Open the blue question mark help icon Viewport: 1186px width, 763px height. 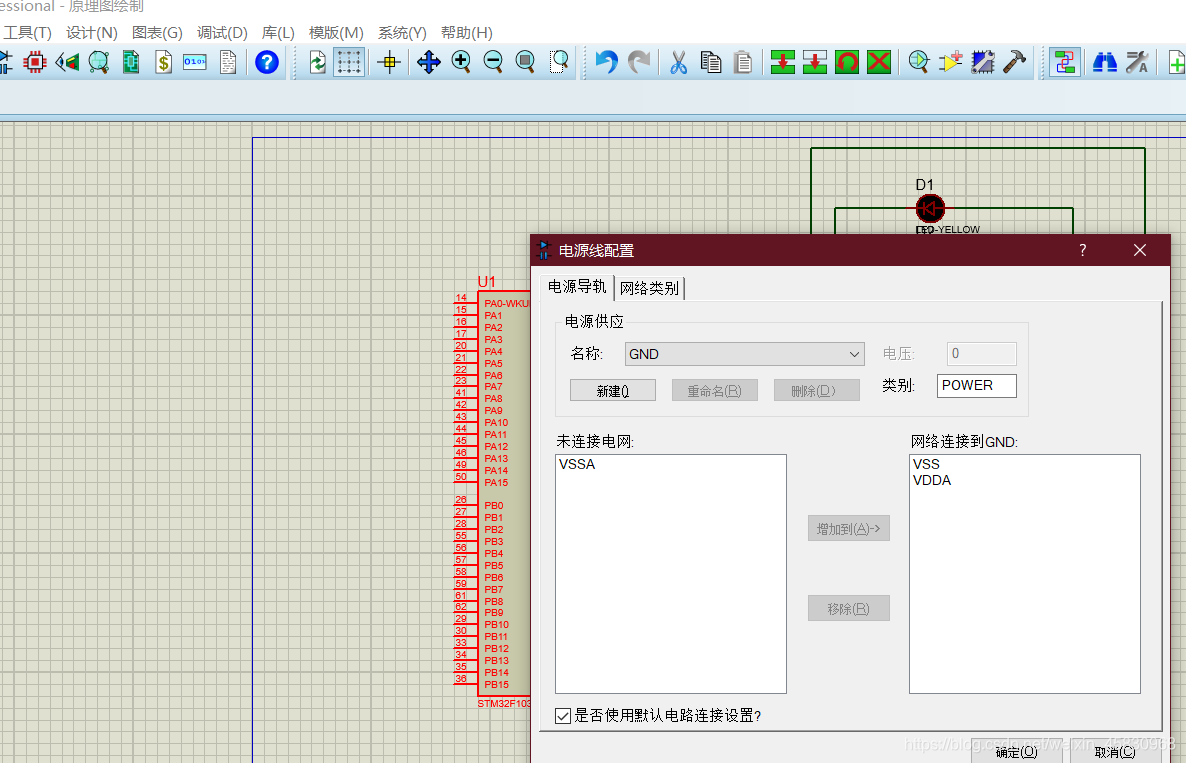266,62
